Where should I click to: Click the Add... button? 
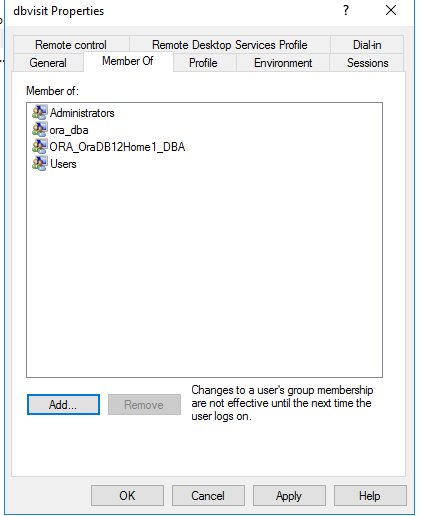click(63, 404)
